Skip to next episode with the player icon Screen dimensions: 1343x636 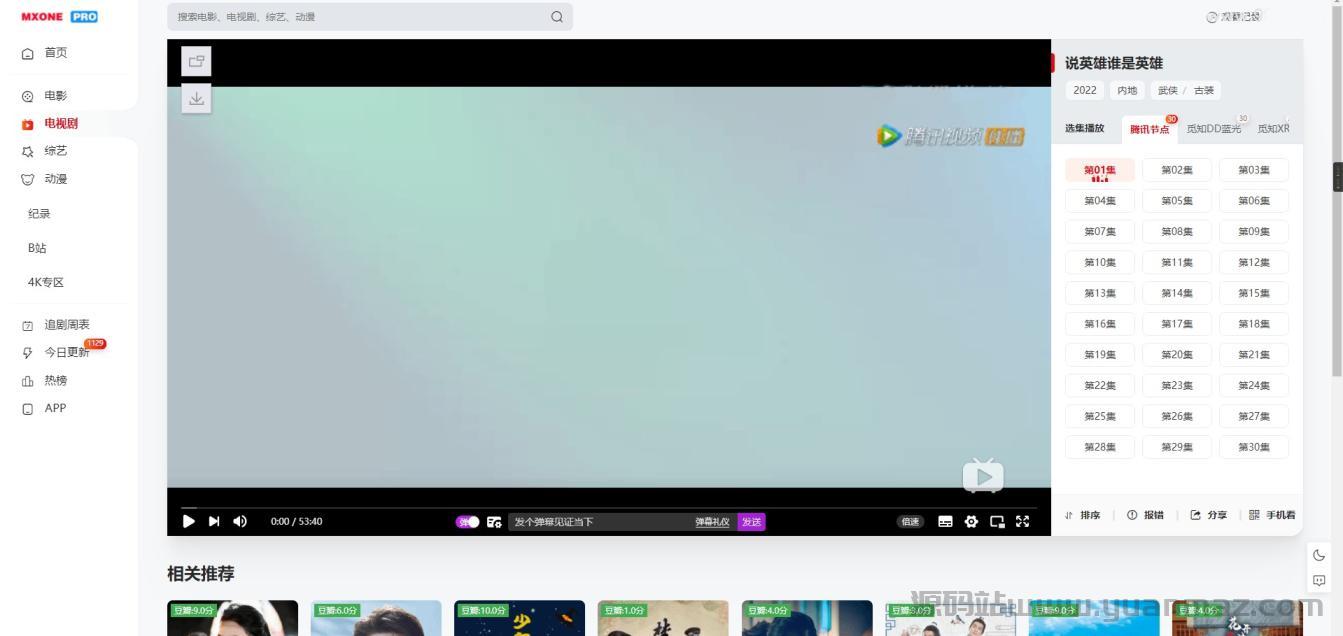pyautogui.click(x=213, y=521)
